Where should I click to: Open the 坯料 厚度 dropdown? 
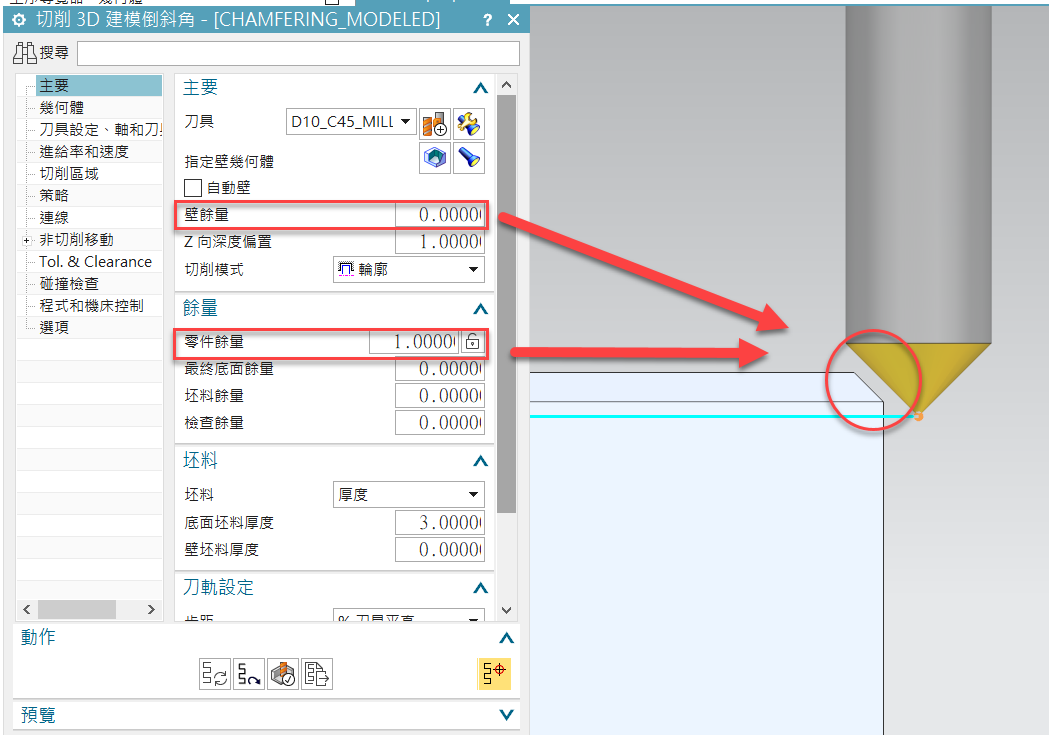pyautogui.click(x=409, y=495)
